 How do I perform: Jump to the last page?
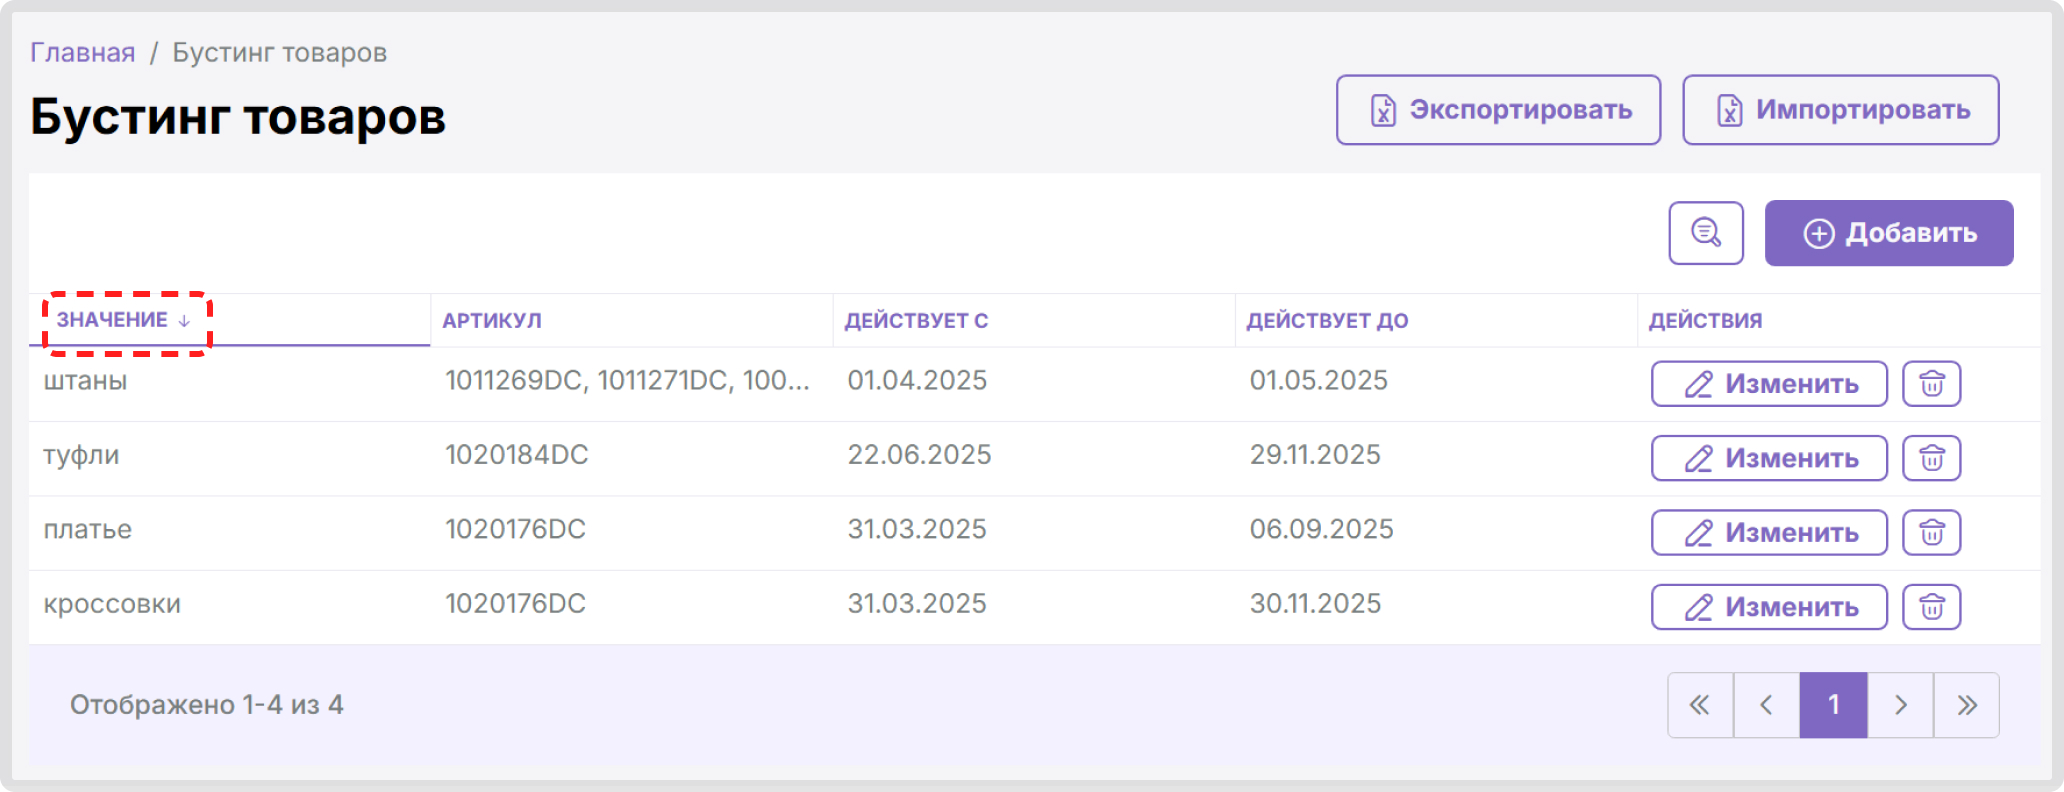1966,705
